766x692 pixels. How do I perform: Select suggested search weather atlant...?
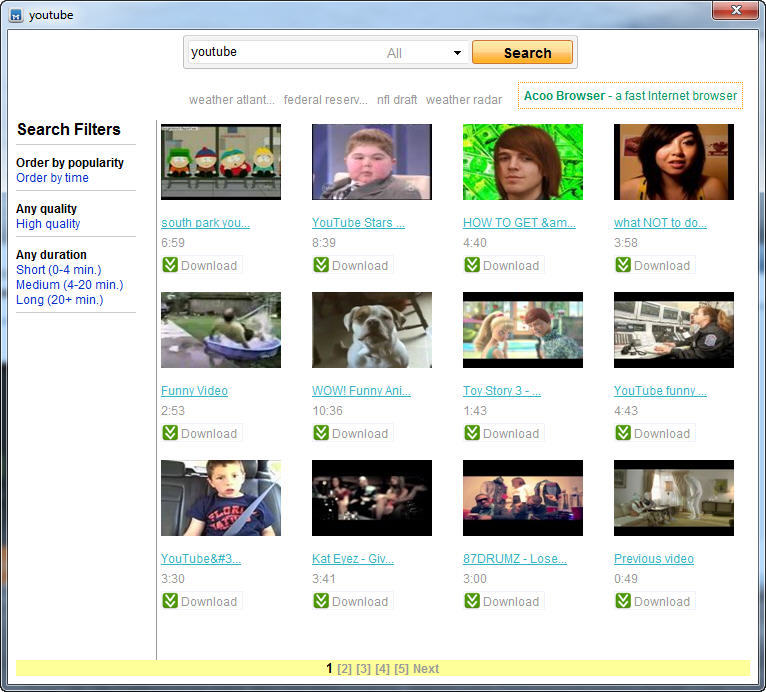[232, 100]
